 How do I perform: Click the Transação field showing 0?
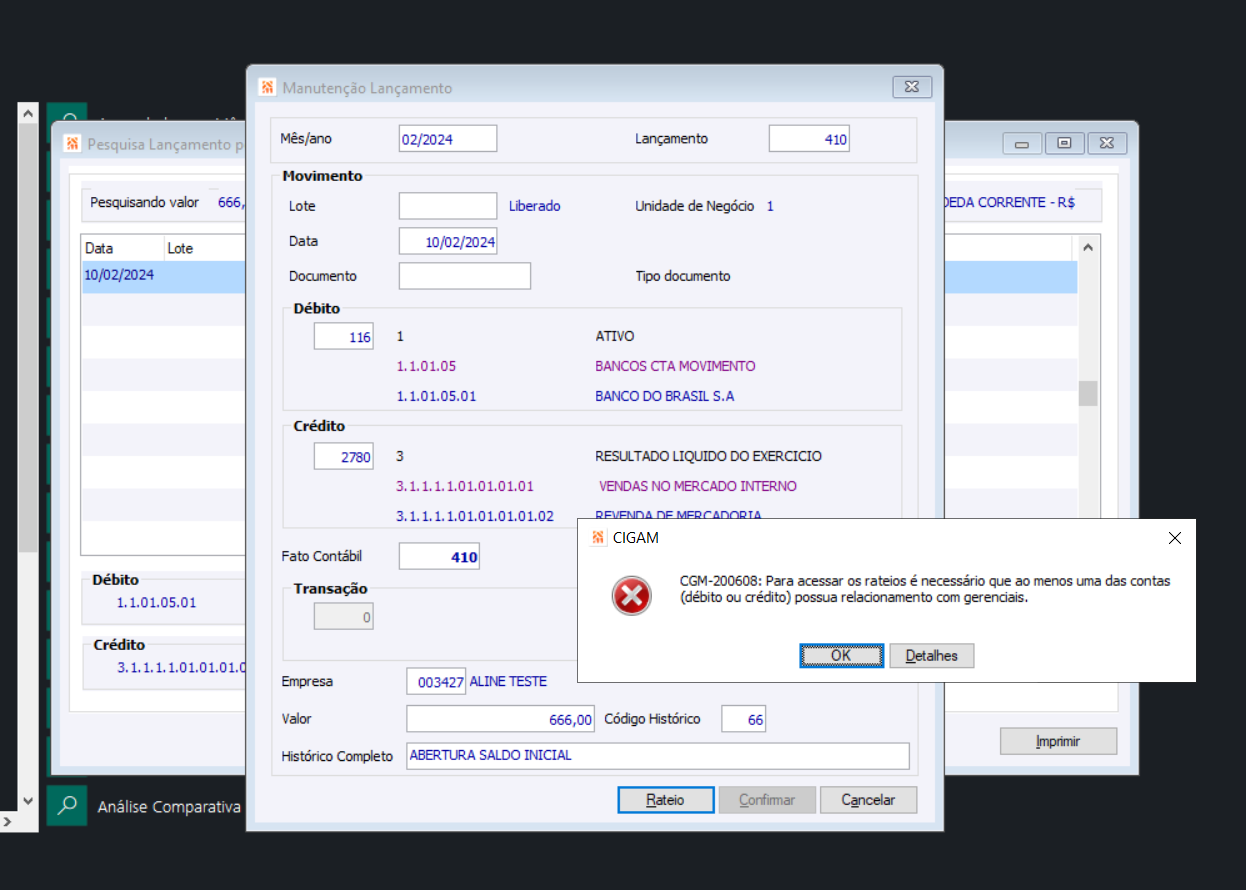coord(344,618)
